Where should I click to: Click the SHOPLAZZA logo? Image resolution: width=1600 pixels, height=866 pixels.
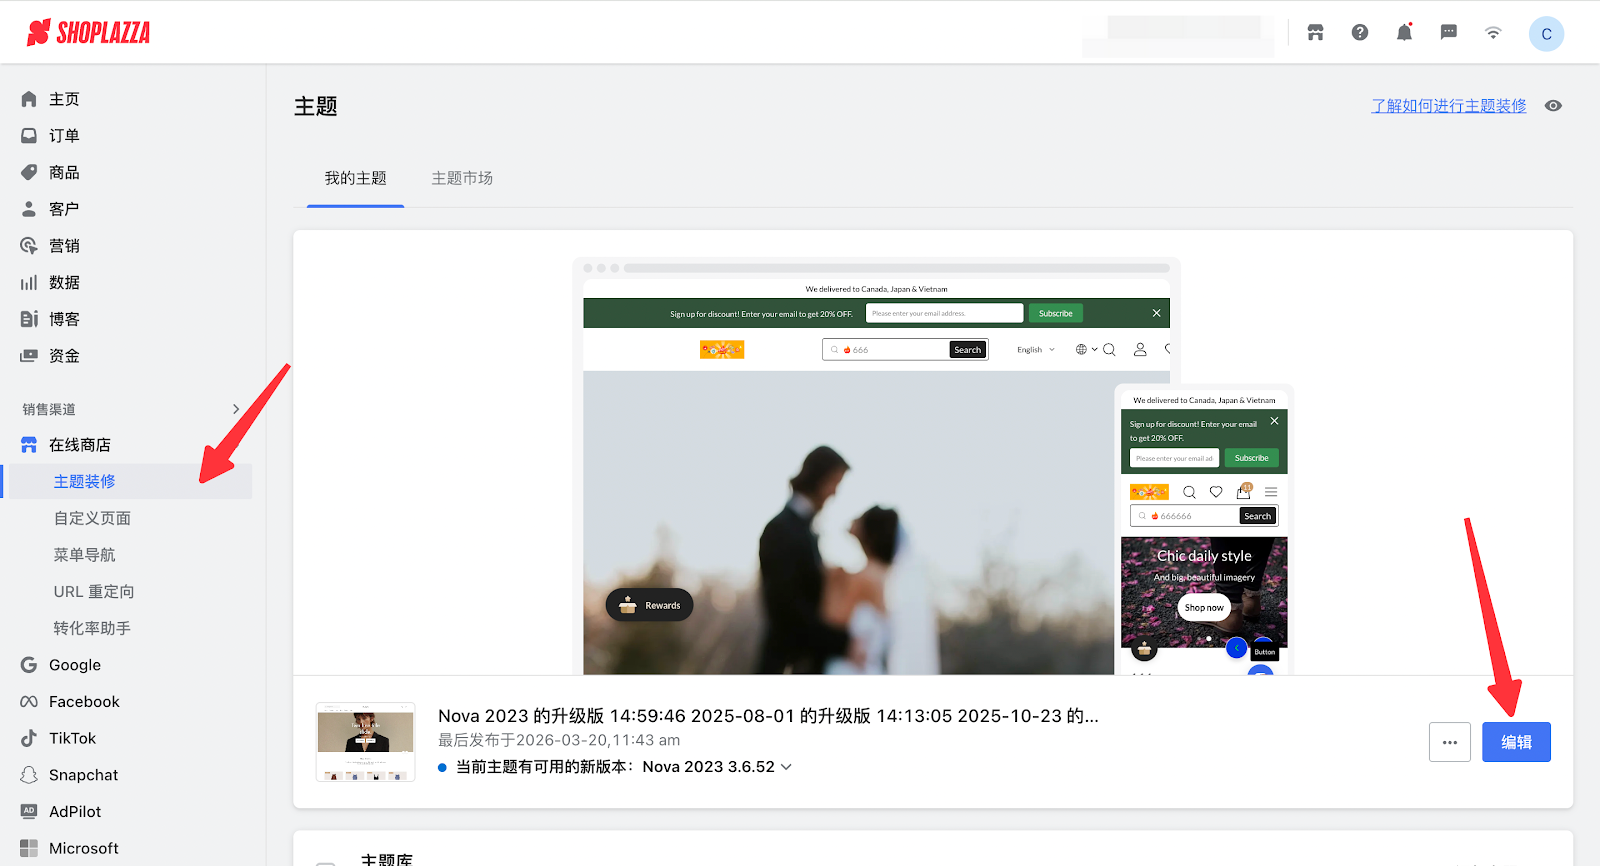pos(89,33)
